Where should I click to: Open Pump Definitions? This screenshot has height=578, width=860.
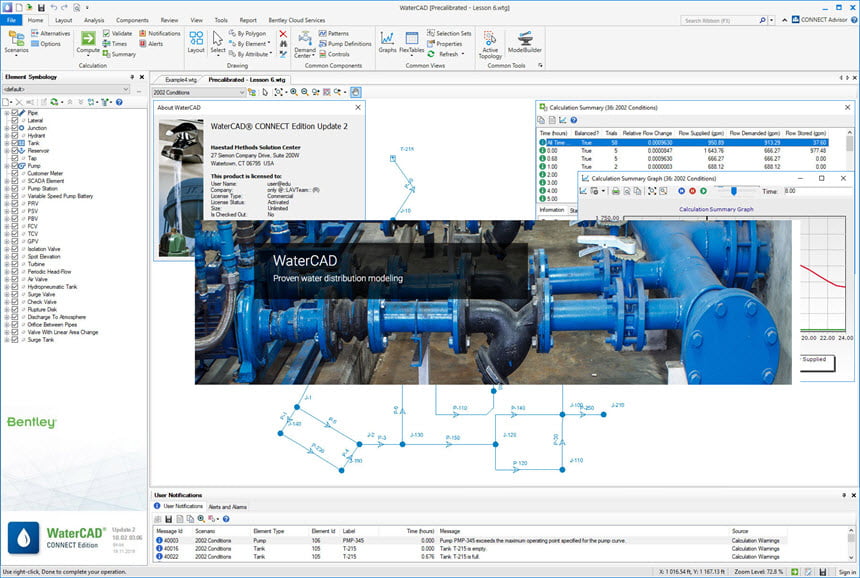tap(345, 44)
